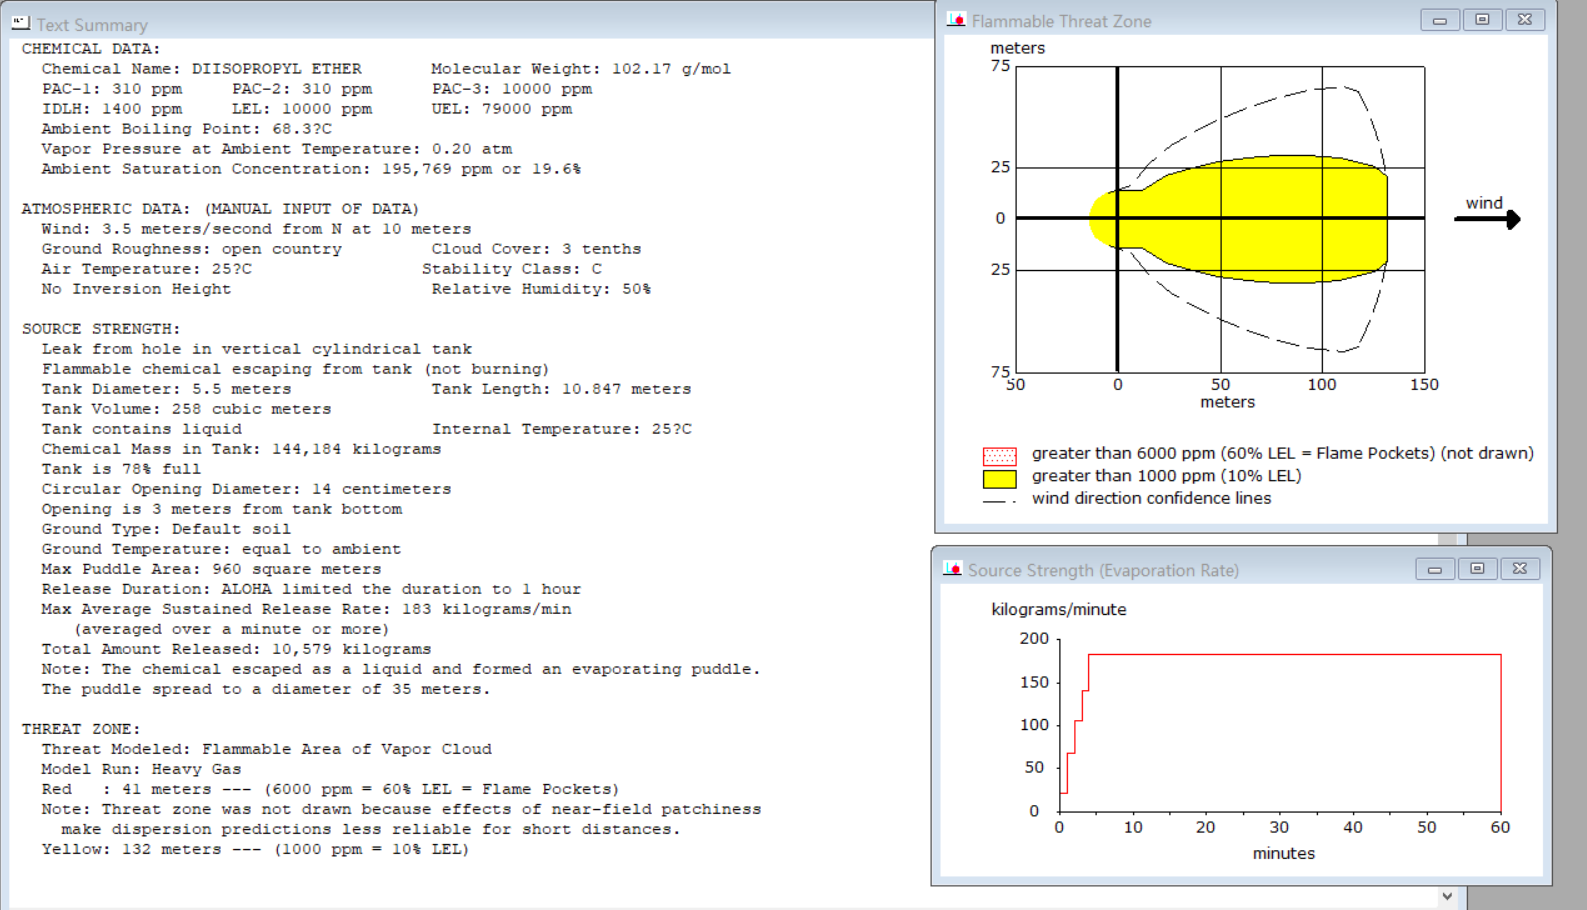Click the Text Summary window icon

coord(20,23)
